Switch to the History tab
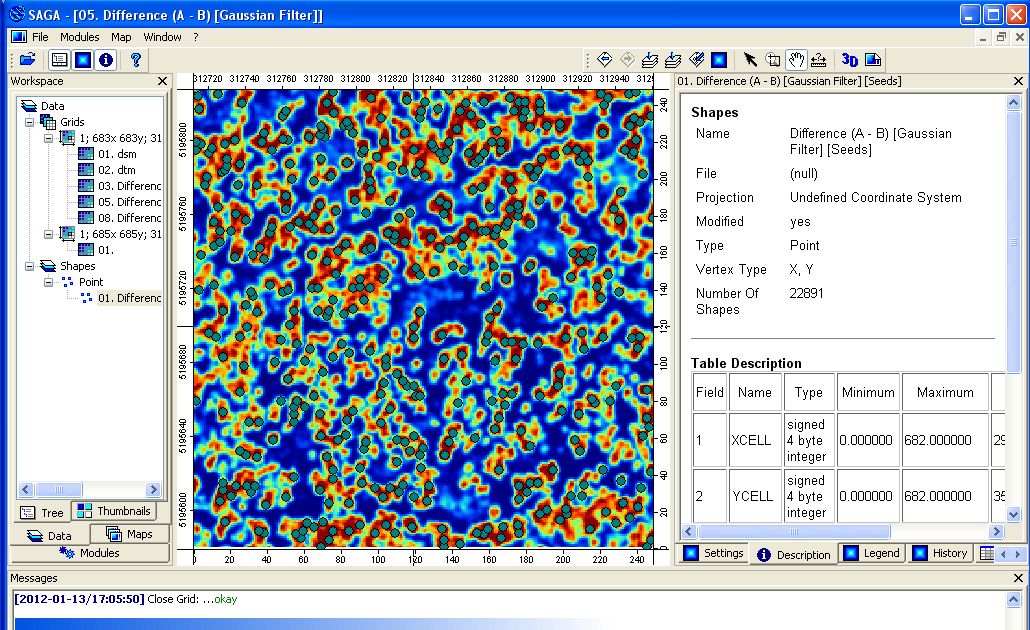The width and height of the screenshot is (1030, 630). [x=941, y=553]
